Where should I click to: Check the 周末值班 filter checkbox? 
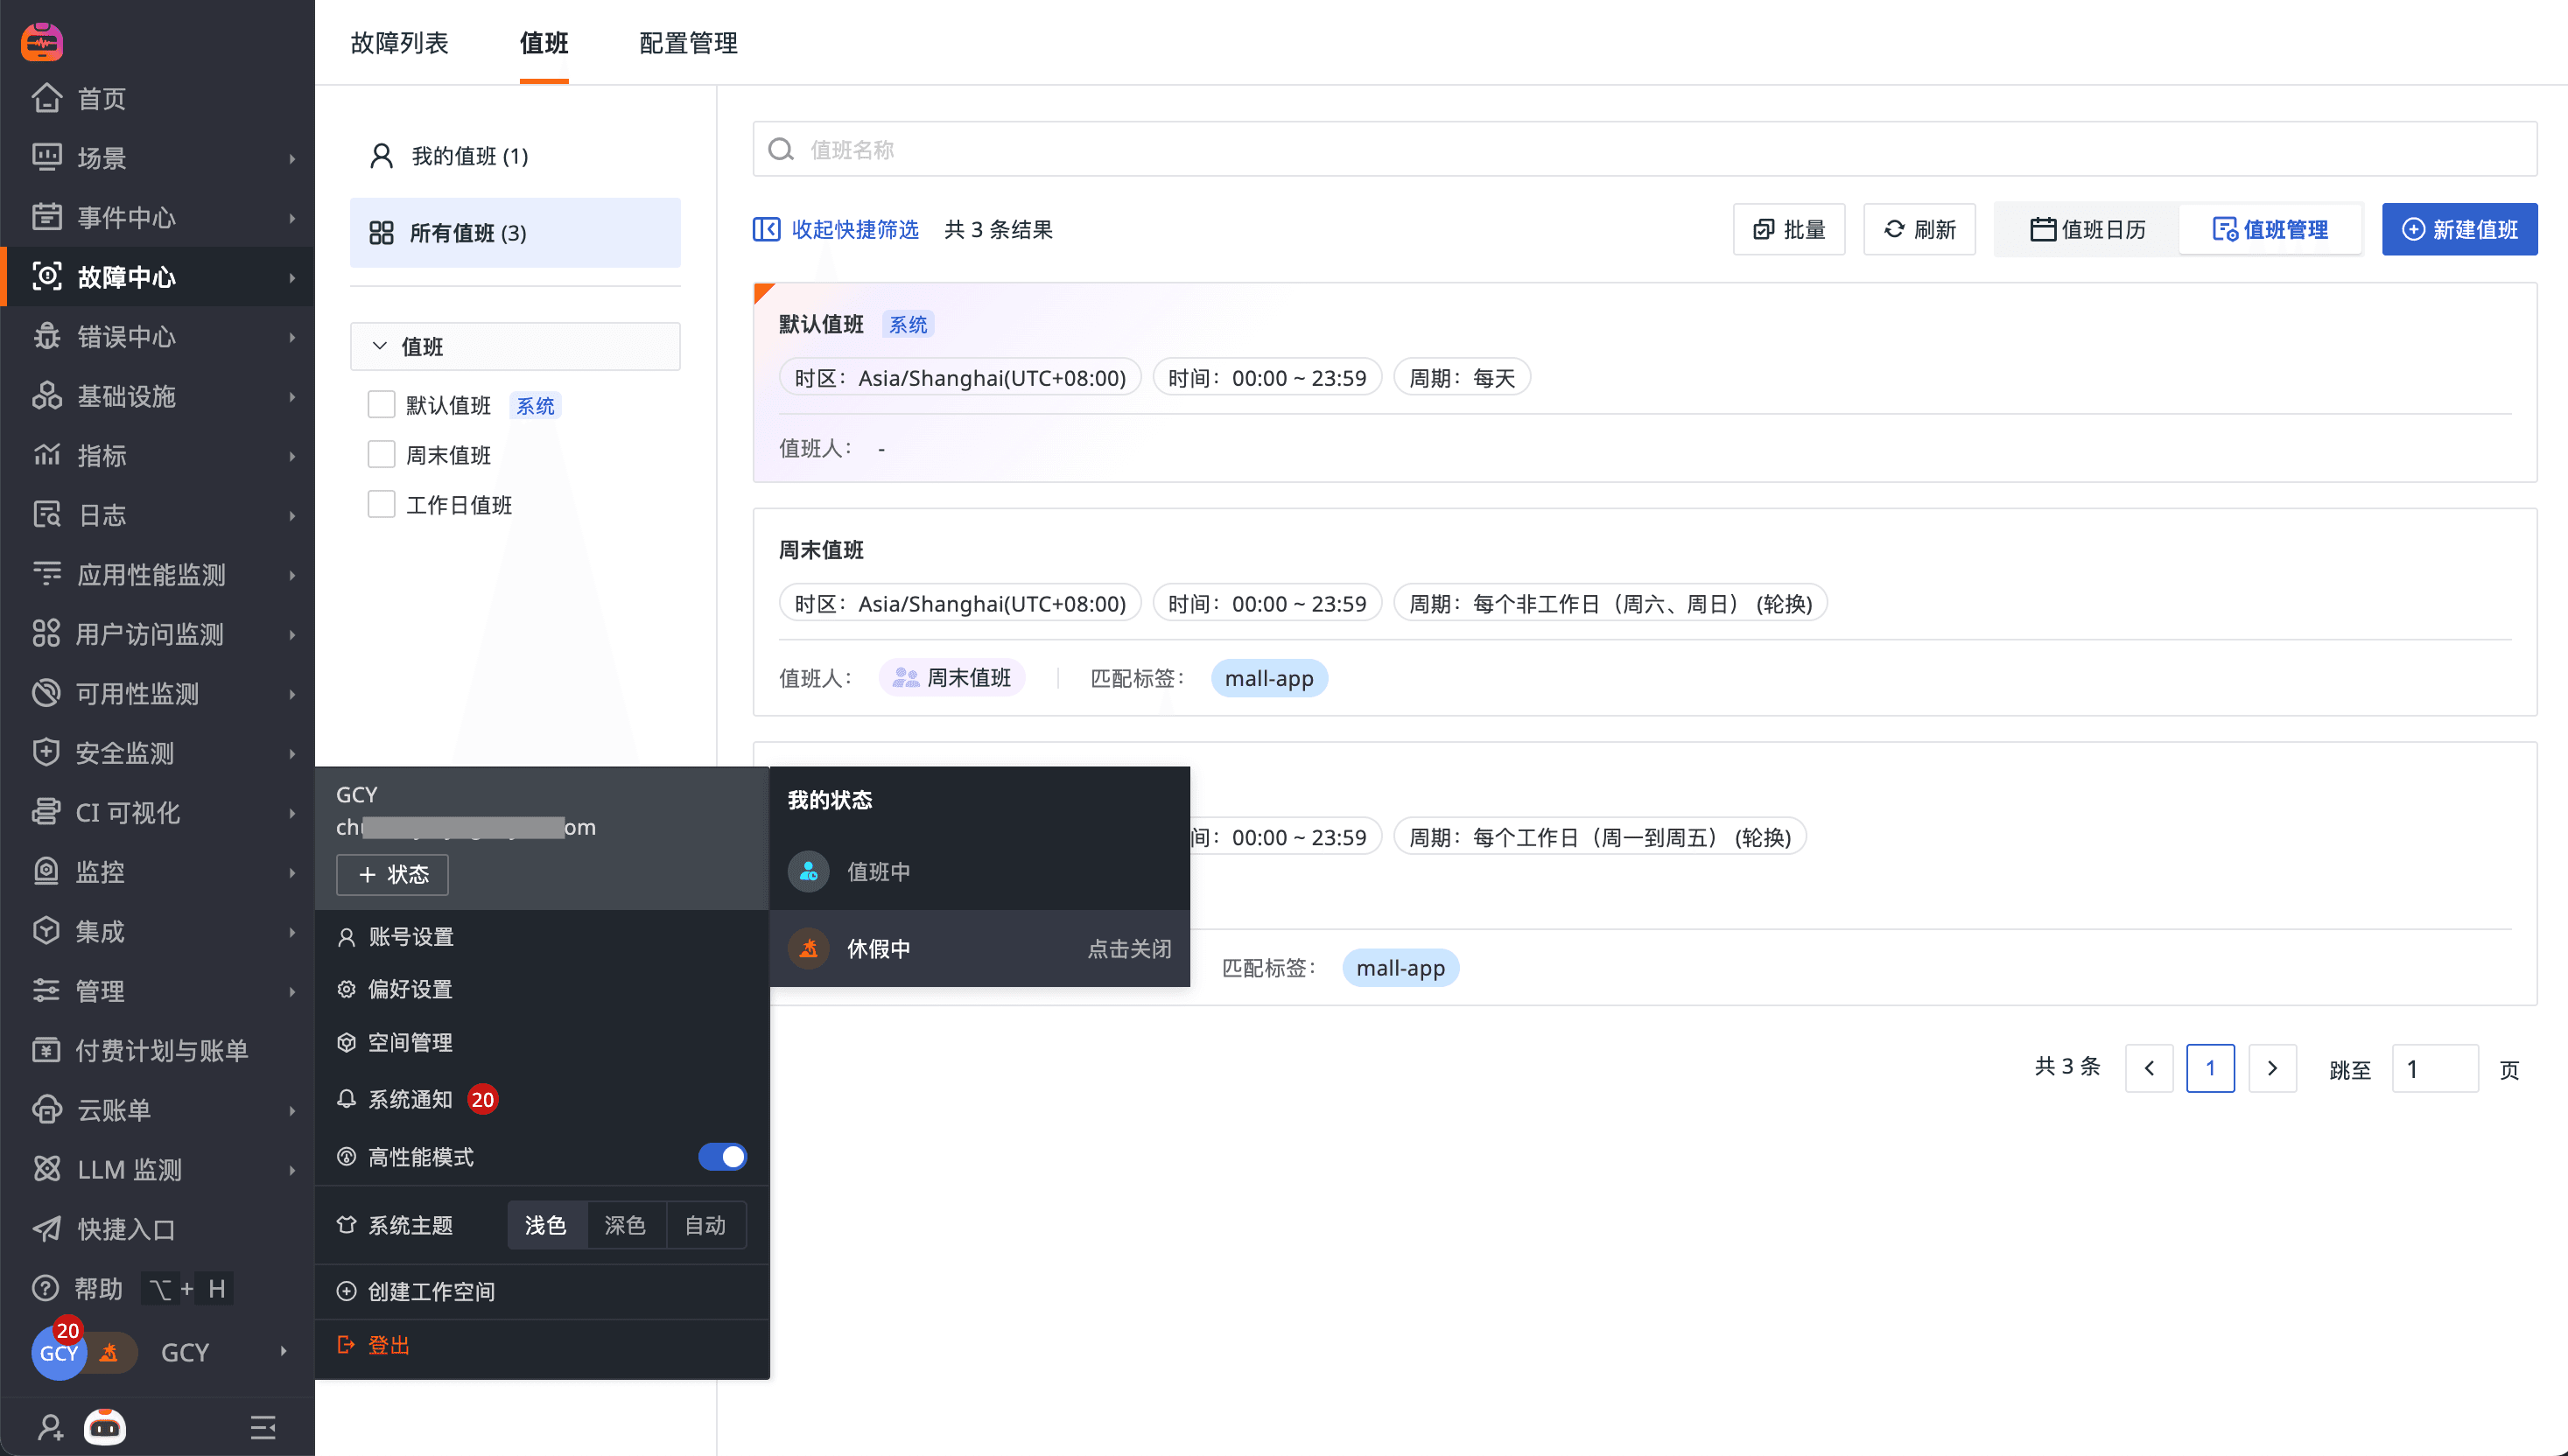coord(381,455)
